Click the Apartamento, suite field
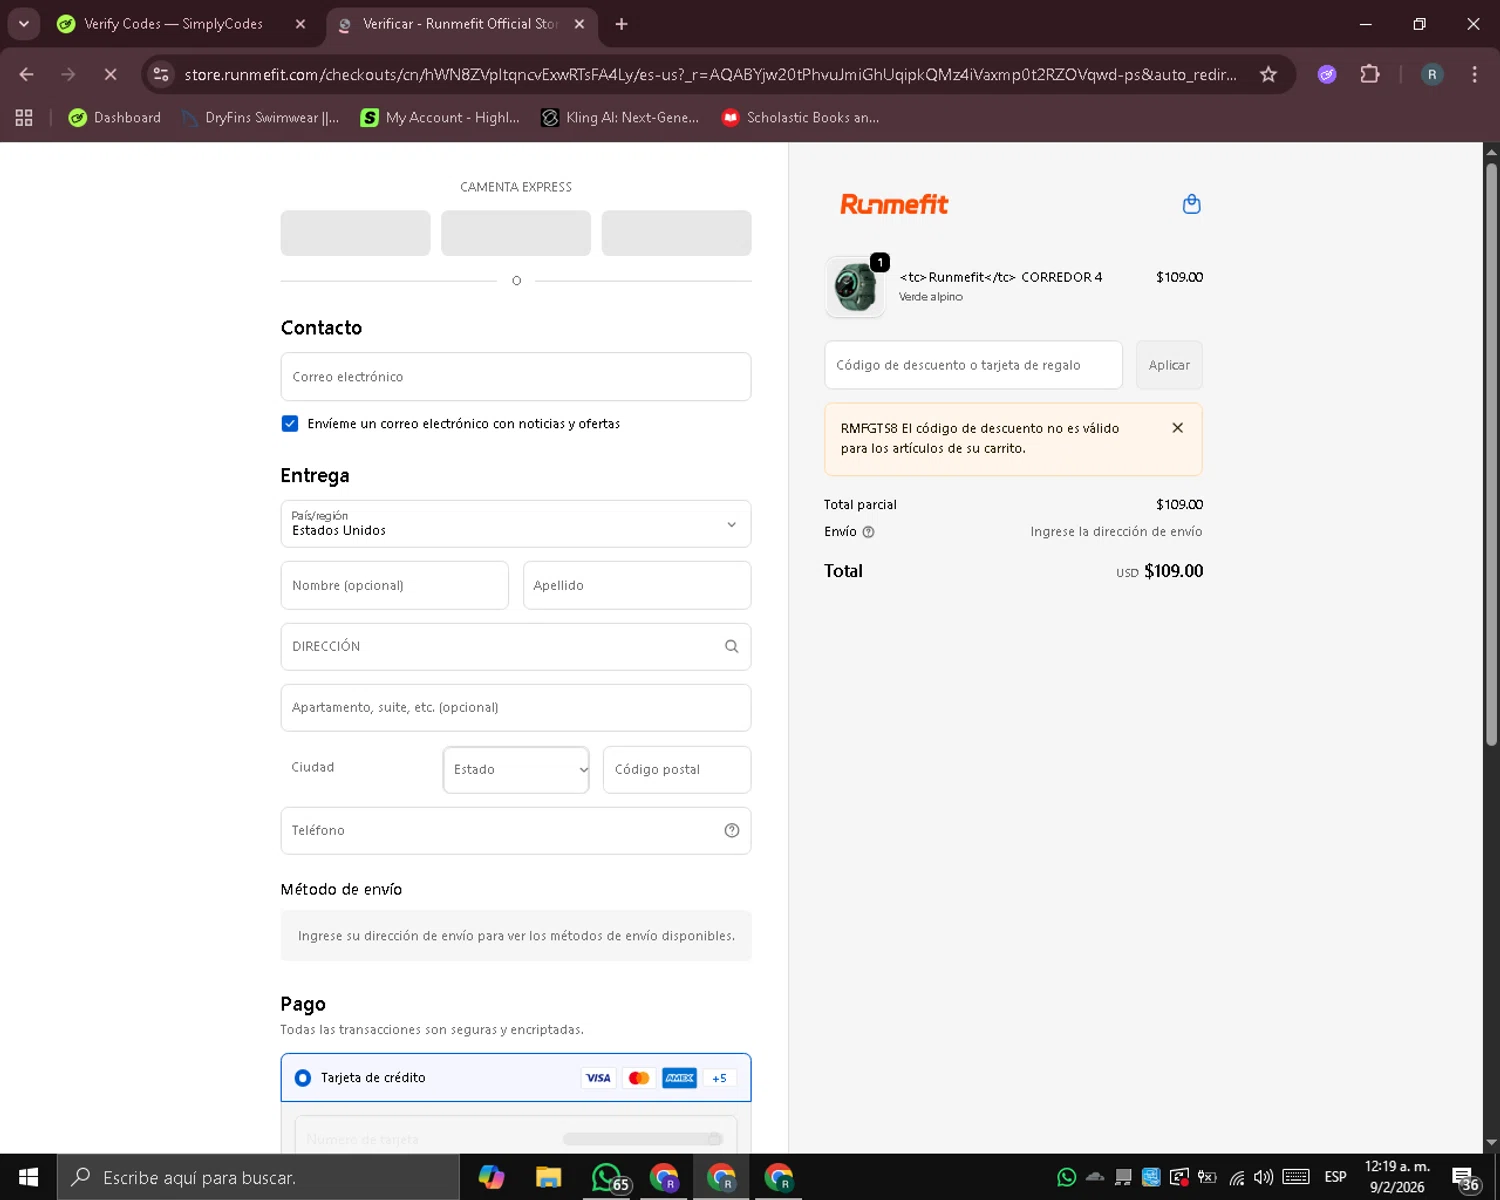This screenshot has width=1500, height=1200. coord(516,708)
